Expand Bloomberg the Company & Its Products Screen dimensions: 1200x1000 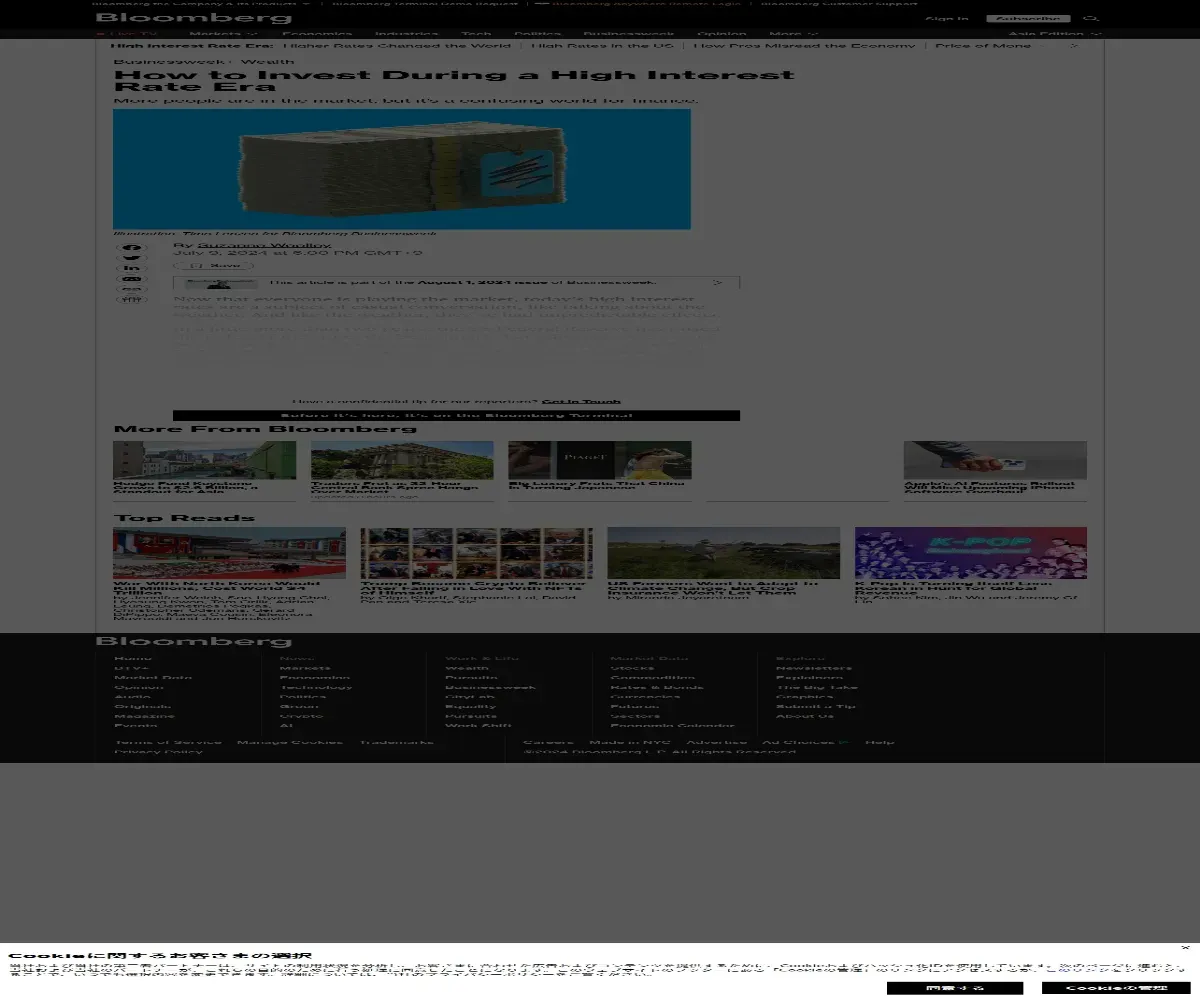202,3
